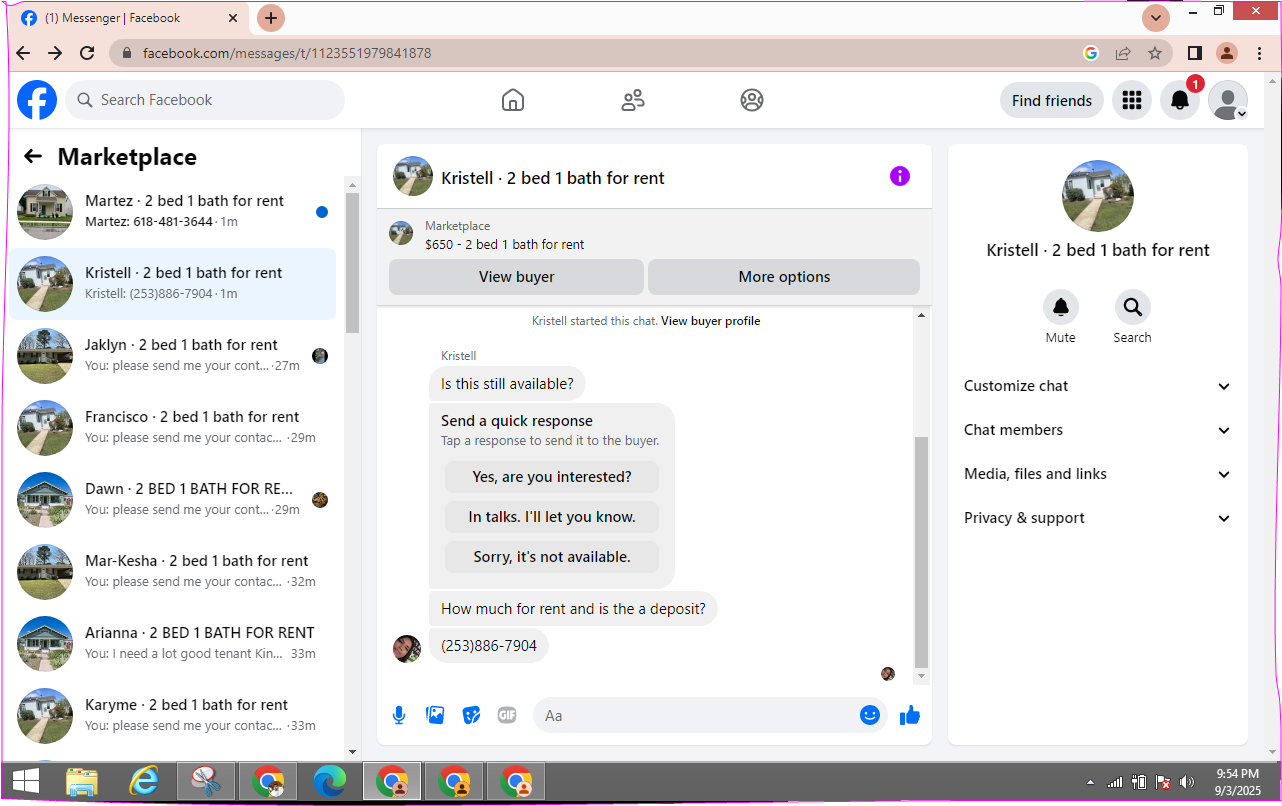Click the conversation list scrollbar
This screenshot has width=1282, height=806.
click(x=352, y=262)
